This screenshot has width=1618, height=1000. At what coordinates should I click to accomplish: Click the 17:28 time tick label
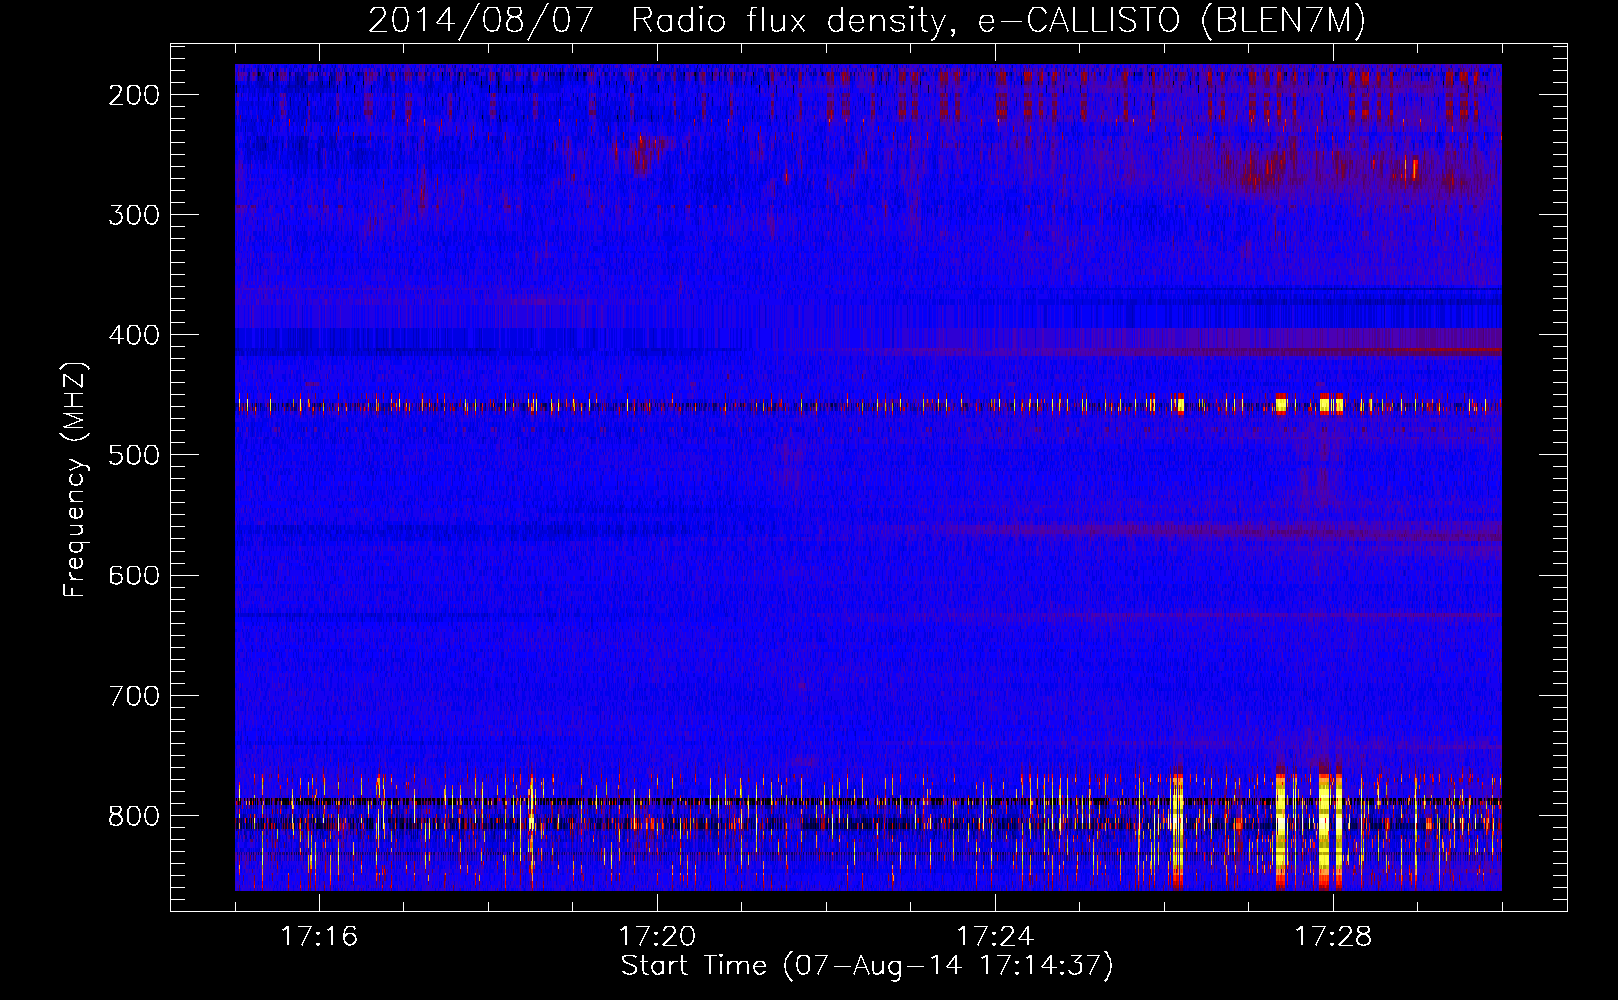1333,937
